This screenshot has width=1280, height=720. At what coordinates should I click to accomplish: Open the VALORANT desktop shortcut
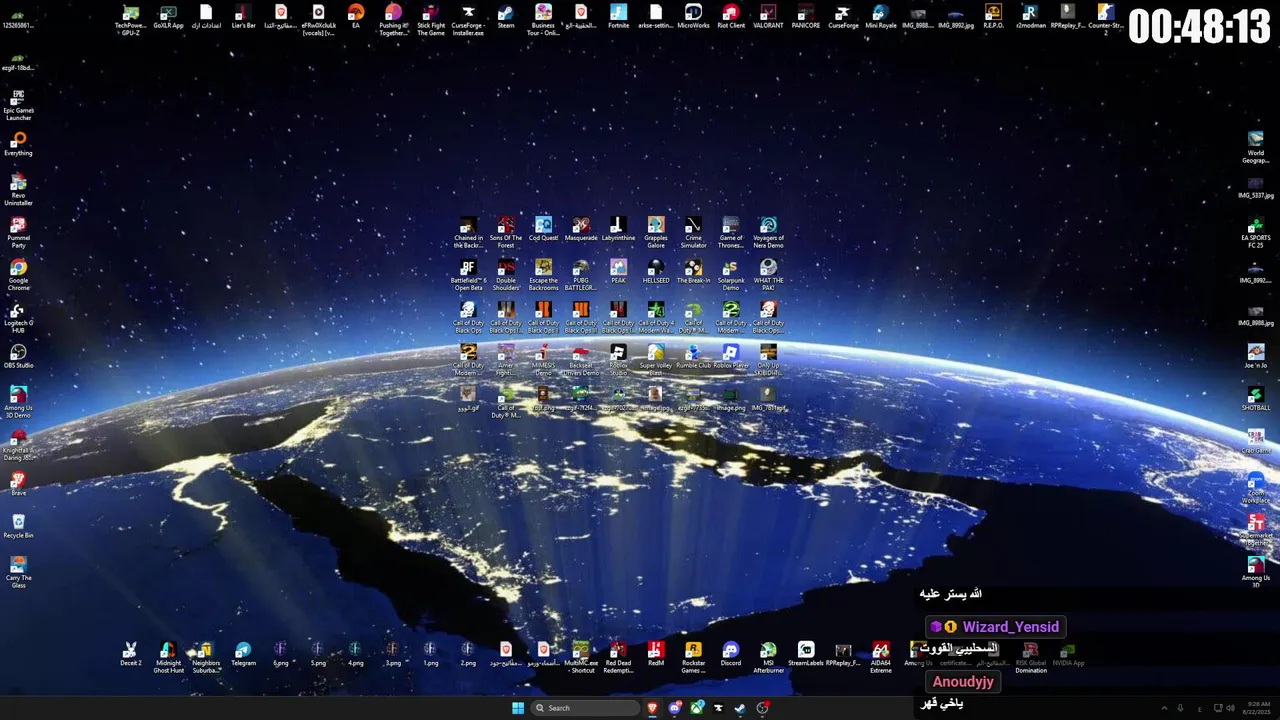tap(768, 17)
